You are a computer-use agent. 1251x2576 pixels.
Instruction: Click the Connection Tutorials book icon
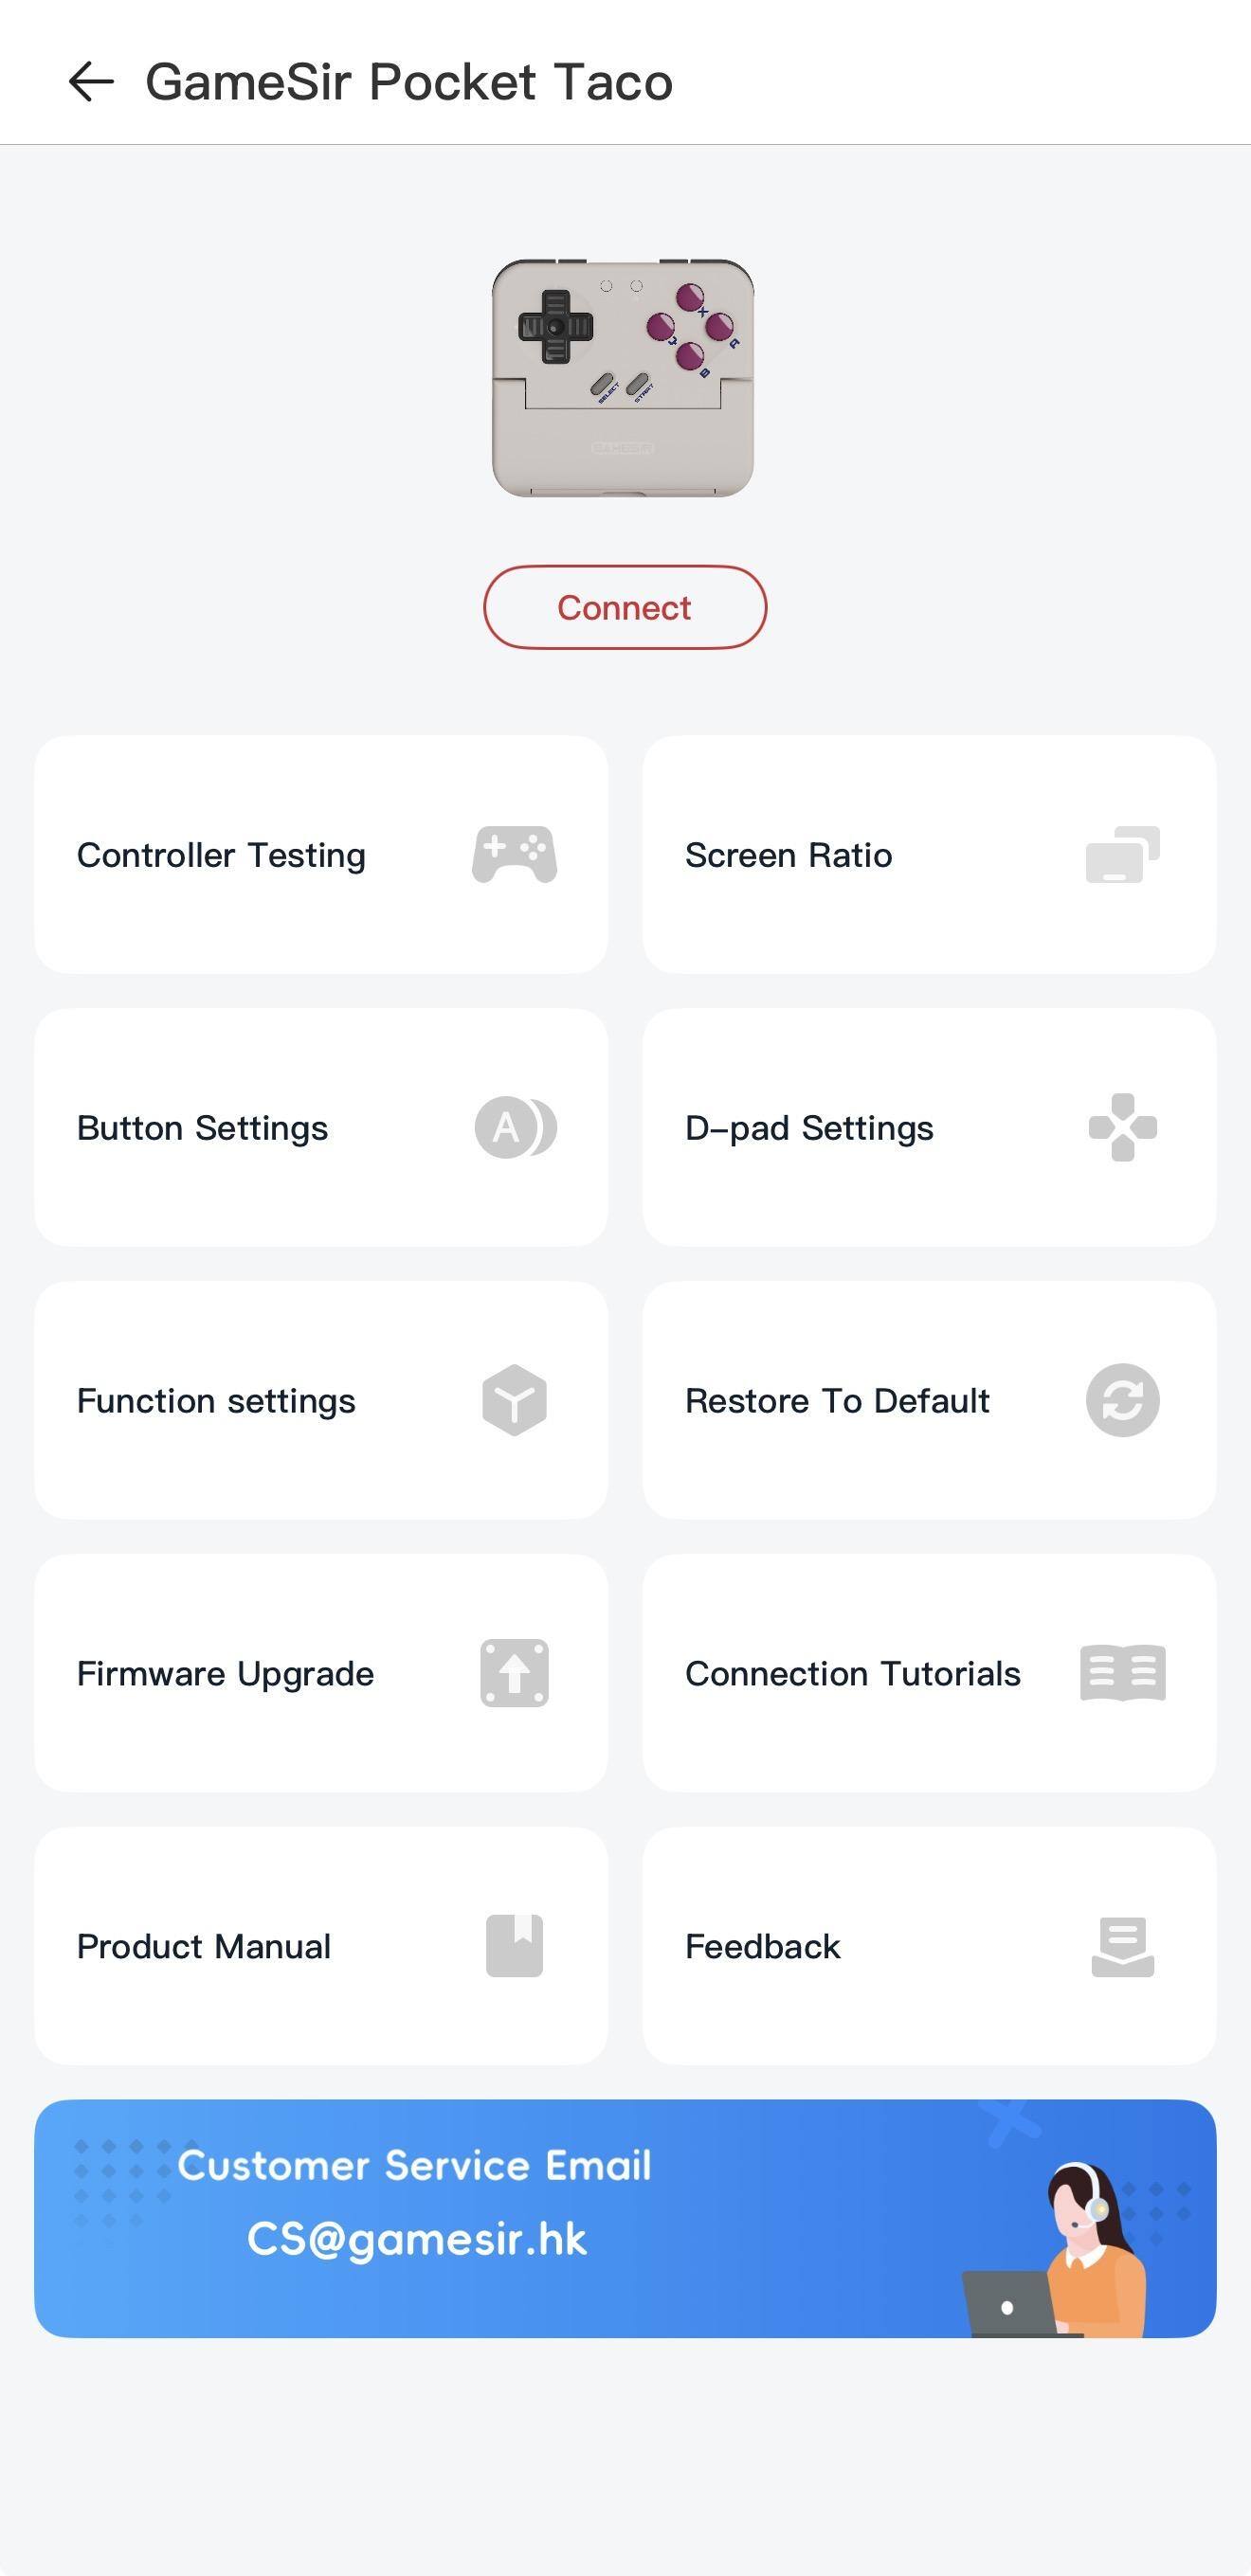pos(1122,1673)
